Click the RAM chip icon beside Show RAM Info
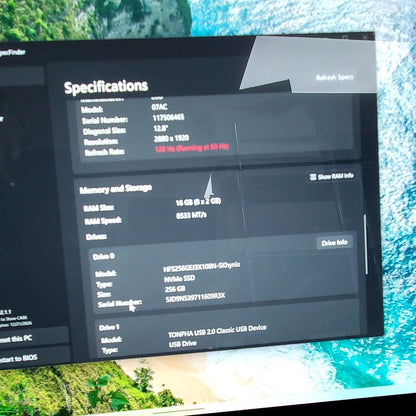The image size is (416, 416). point(313,177)
